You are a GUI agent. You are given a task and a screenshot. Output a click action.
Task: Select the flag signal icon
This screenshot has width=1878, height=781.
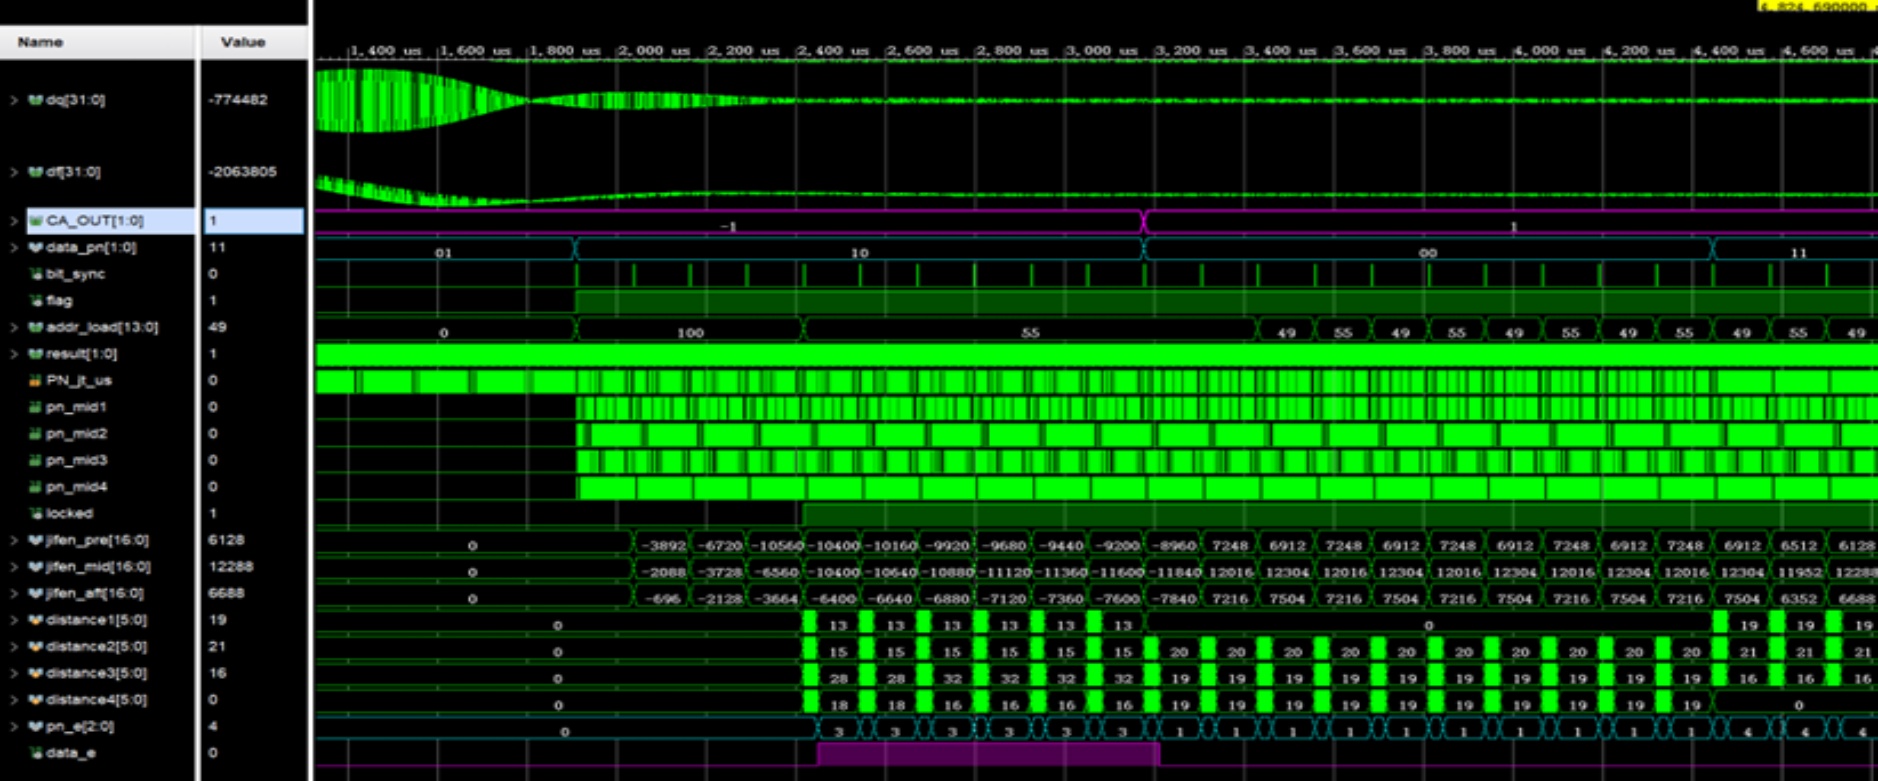point(36,300)
